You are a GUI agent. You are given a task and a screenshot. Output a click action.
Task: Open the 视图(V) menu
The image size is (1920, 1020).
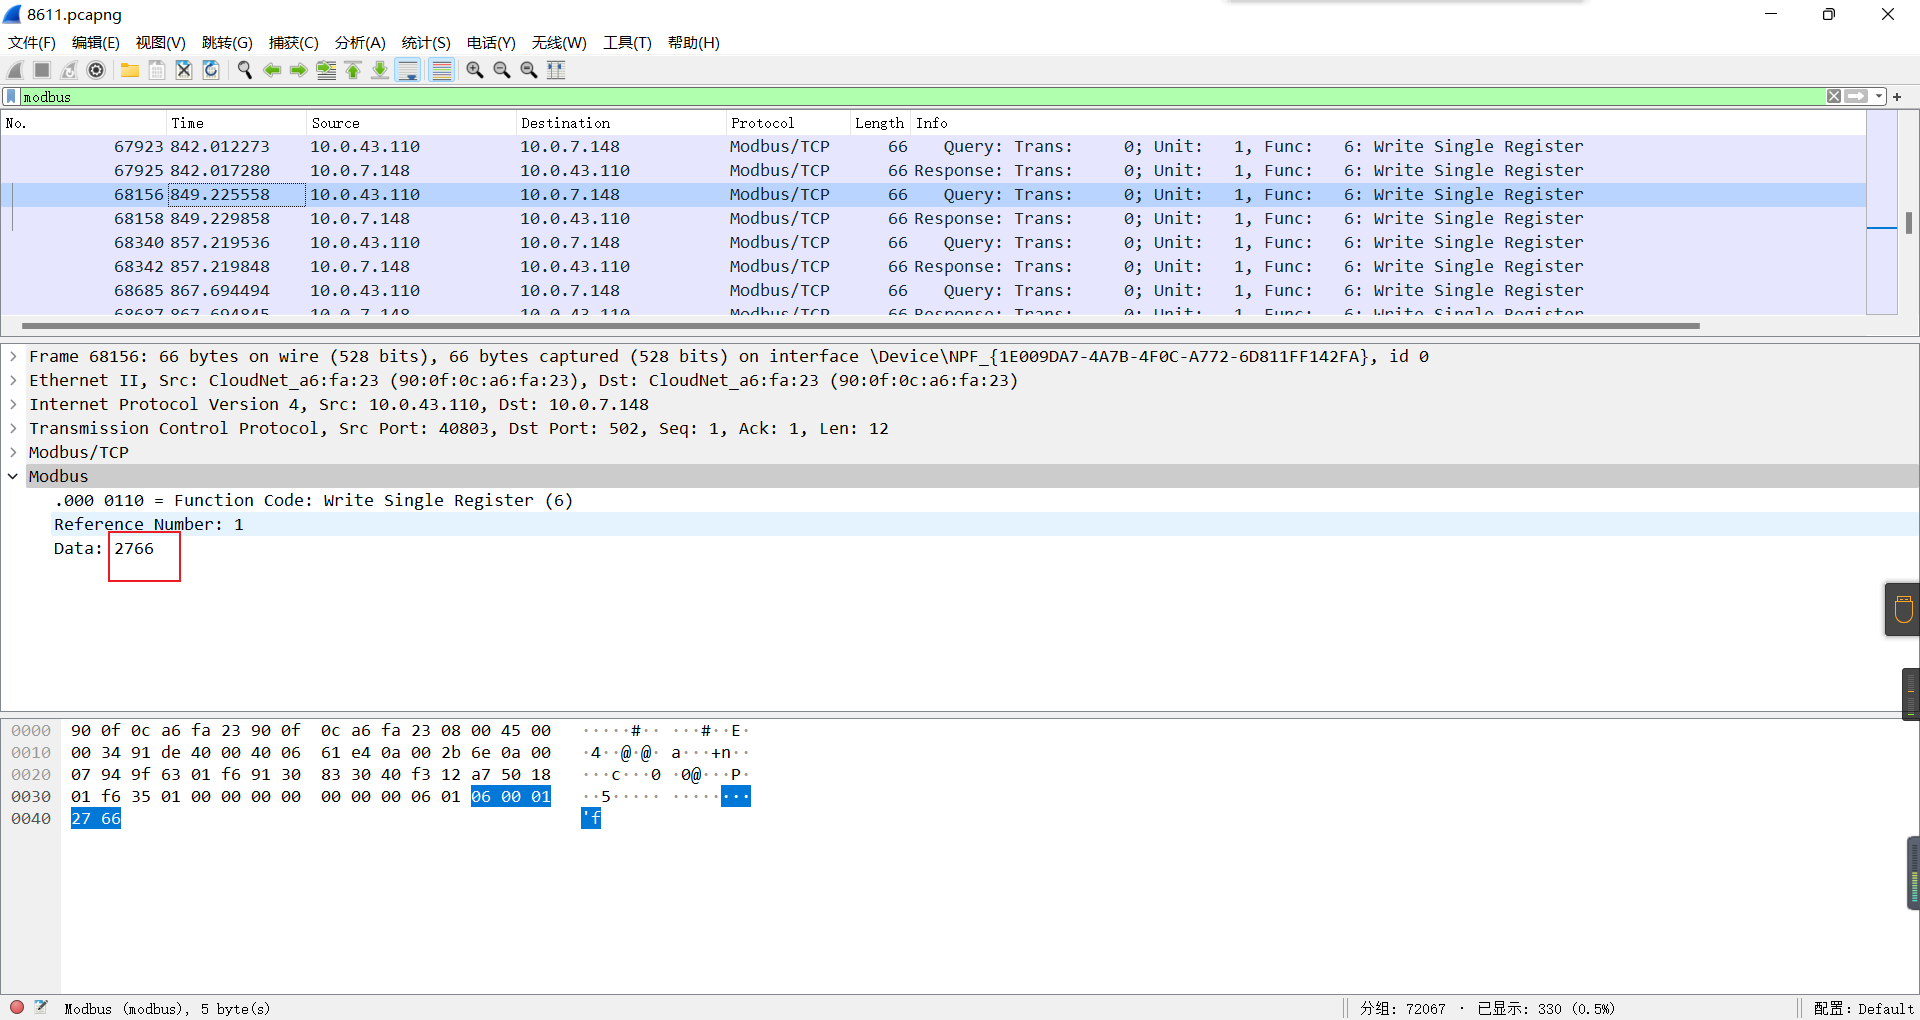161,43
